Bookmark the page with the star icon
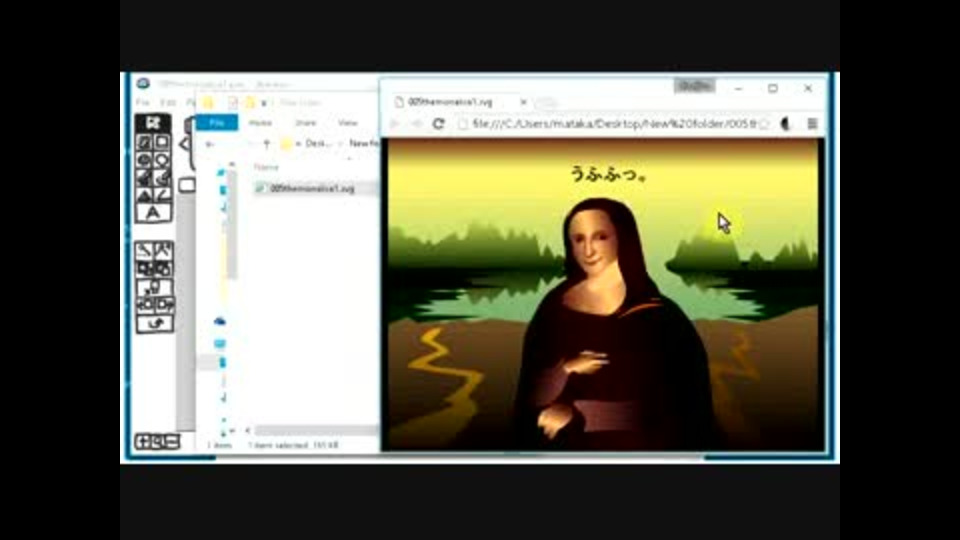Image resolution: width=960 pixels, height=540 pixels. click(x=764, y=124)
